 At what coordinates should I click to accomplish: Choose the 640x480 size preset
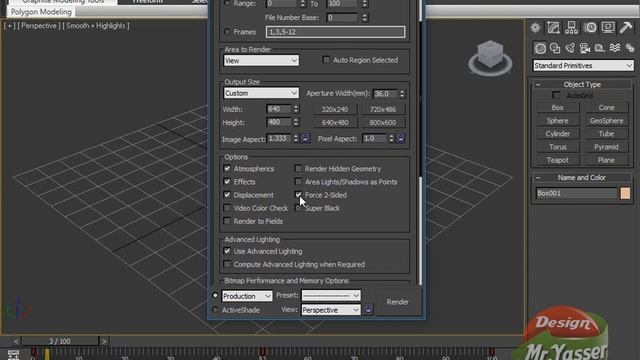(335, 122)
